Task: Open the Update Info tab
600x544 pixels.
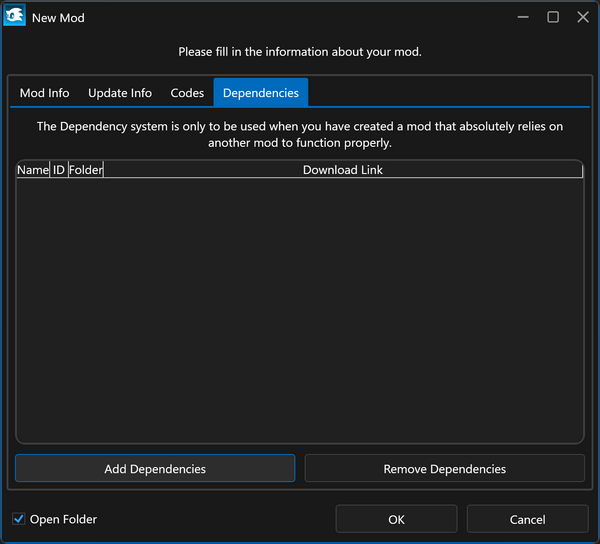Action: 120,93
